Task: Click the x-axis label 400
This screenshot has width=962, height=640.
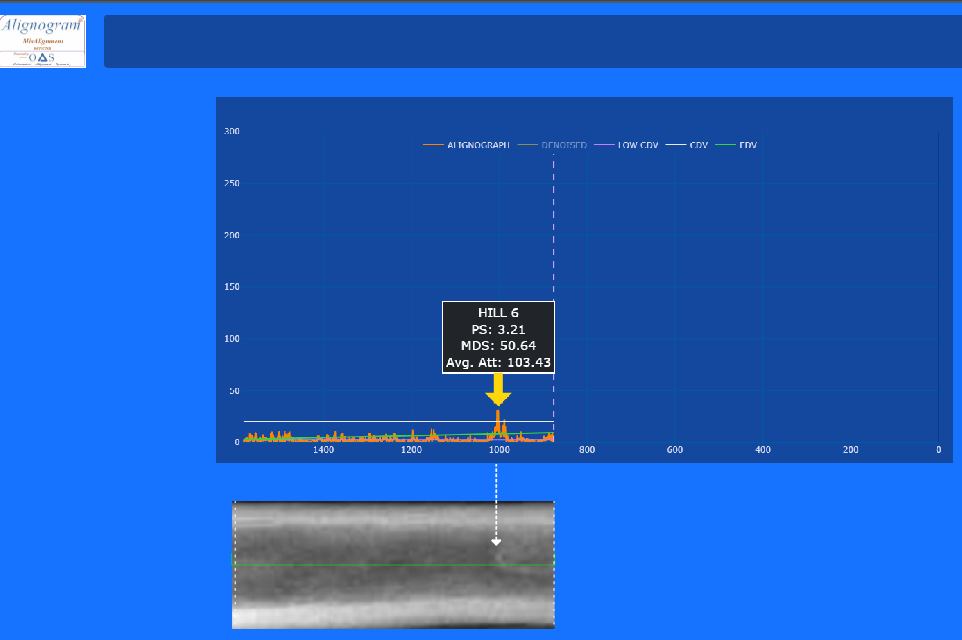Action: click(x=763, y=450)
